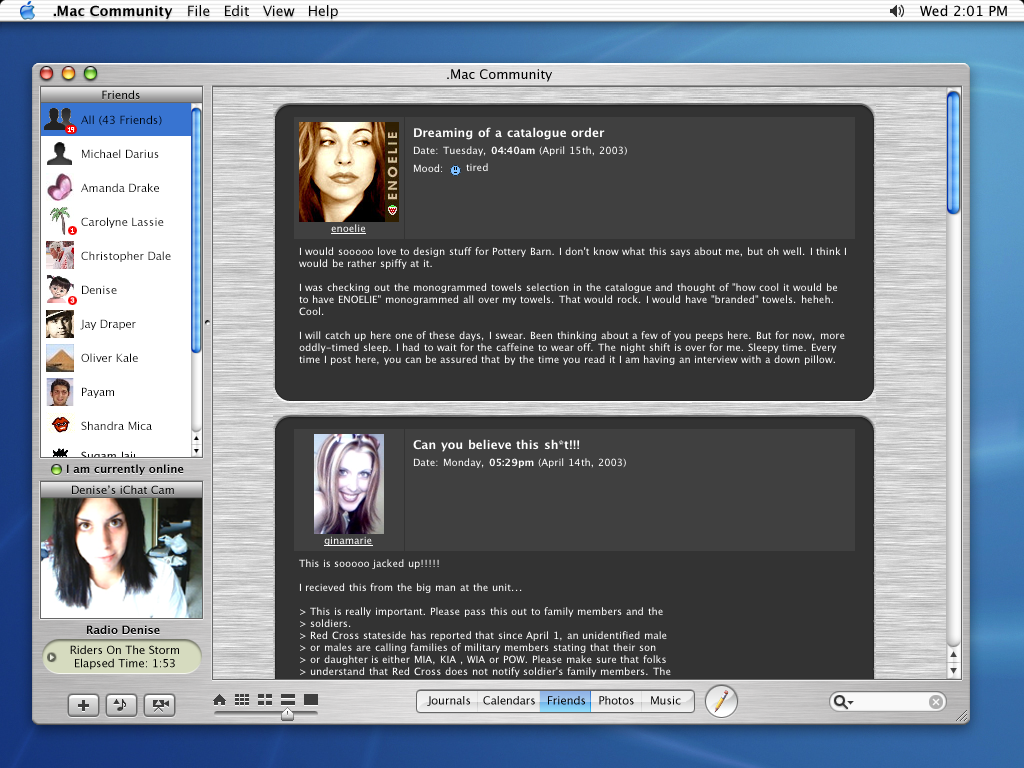The height and width of the screenshot is (768, 1024).
Task: Click ginamarie's profile photo thumbnail
Action: coord(349,484)
